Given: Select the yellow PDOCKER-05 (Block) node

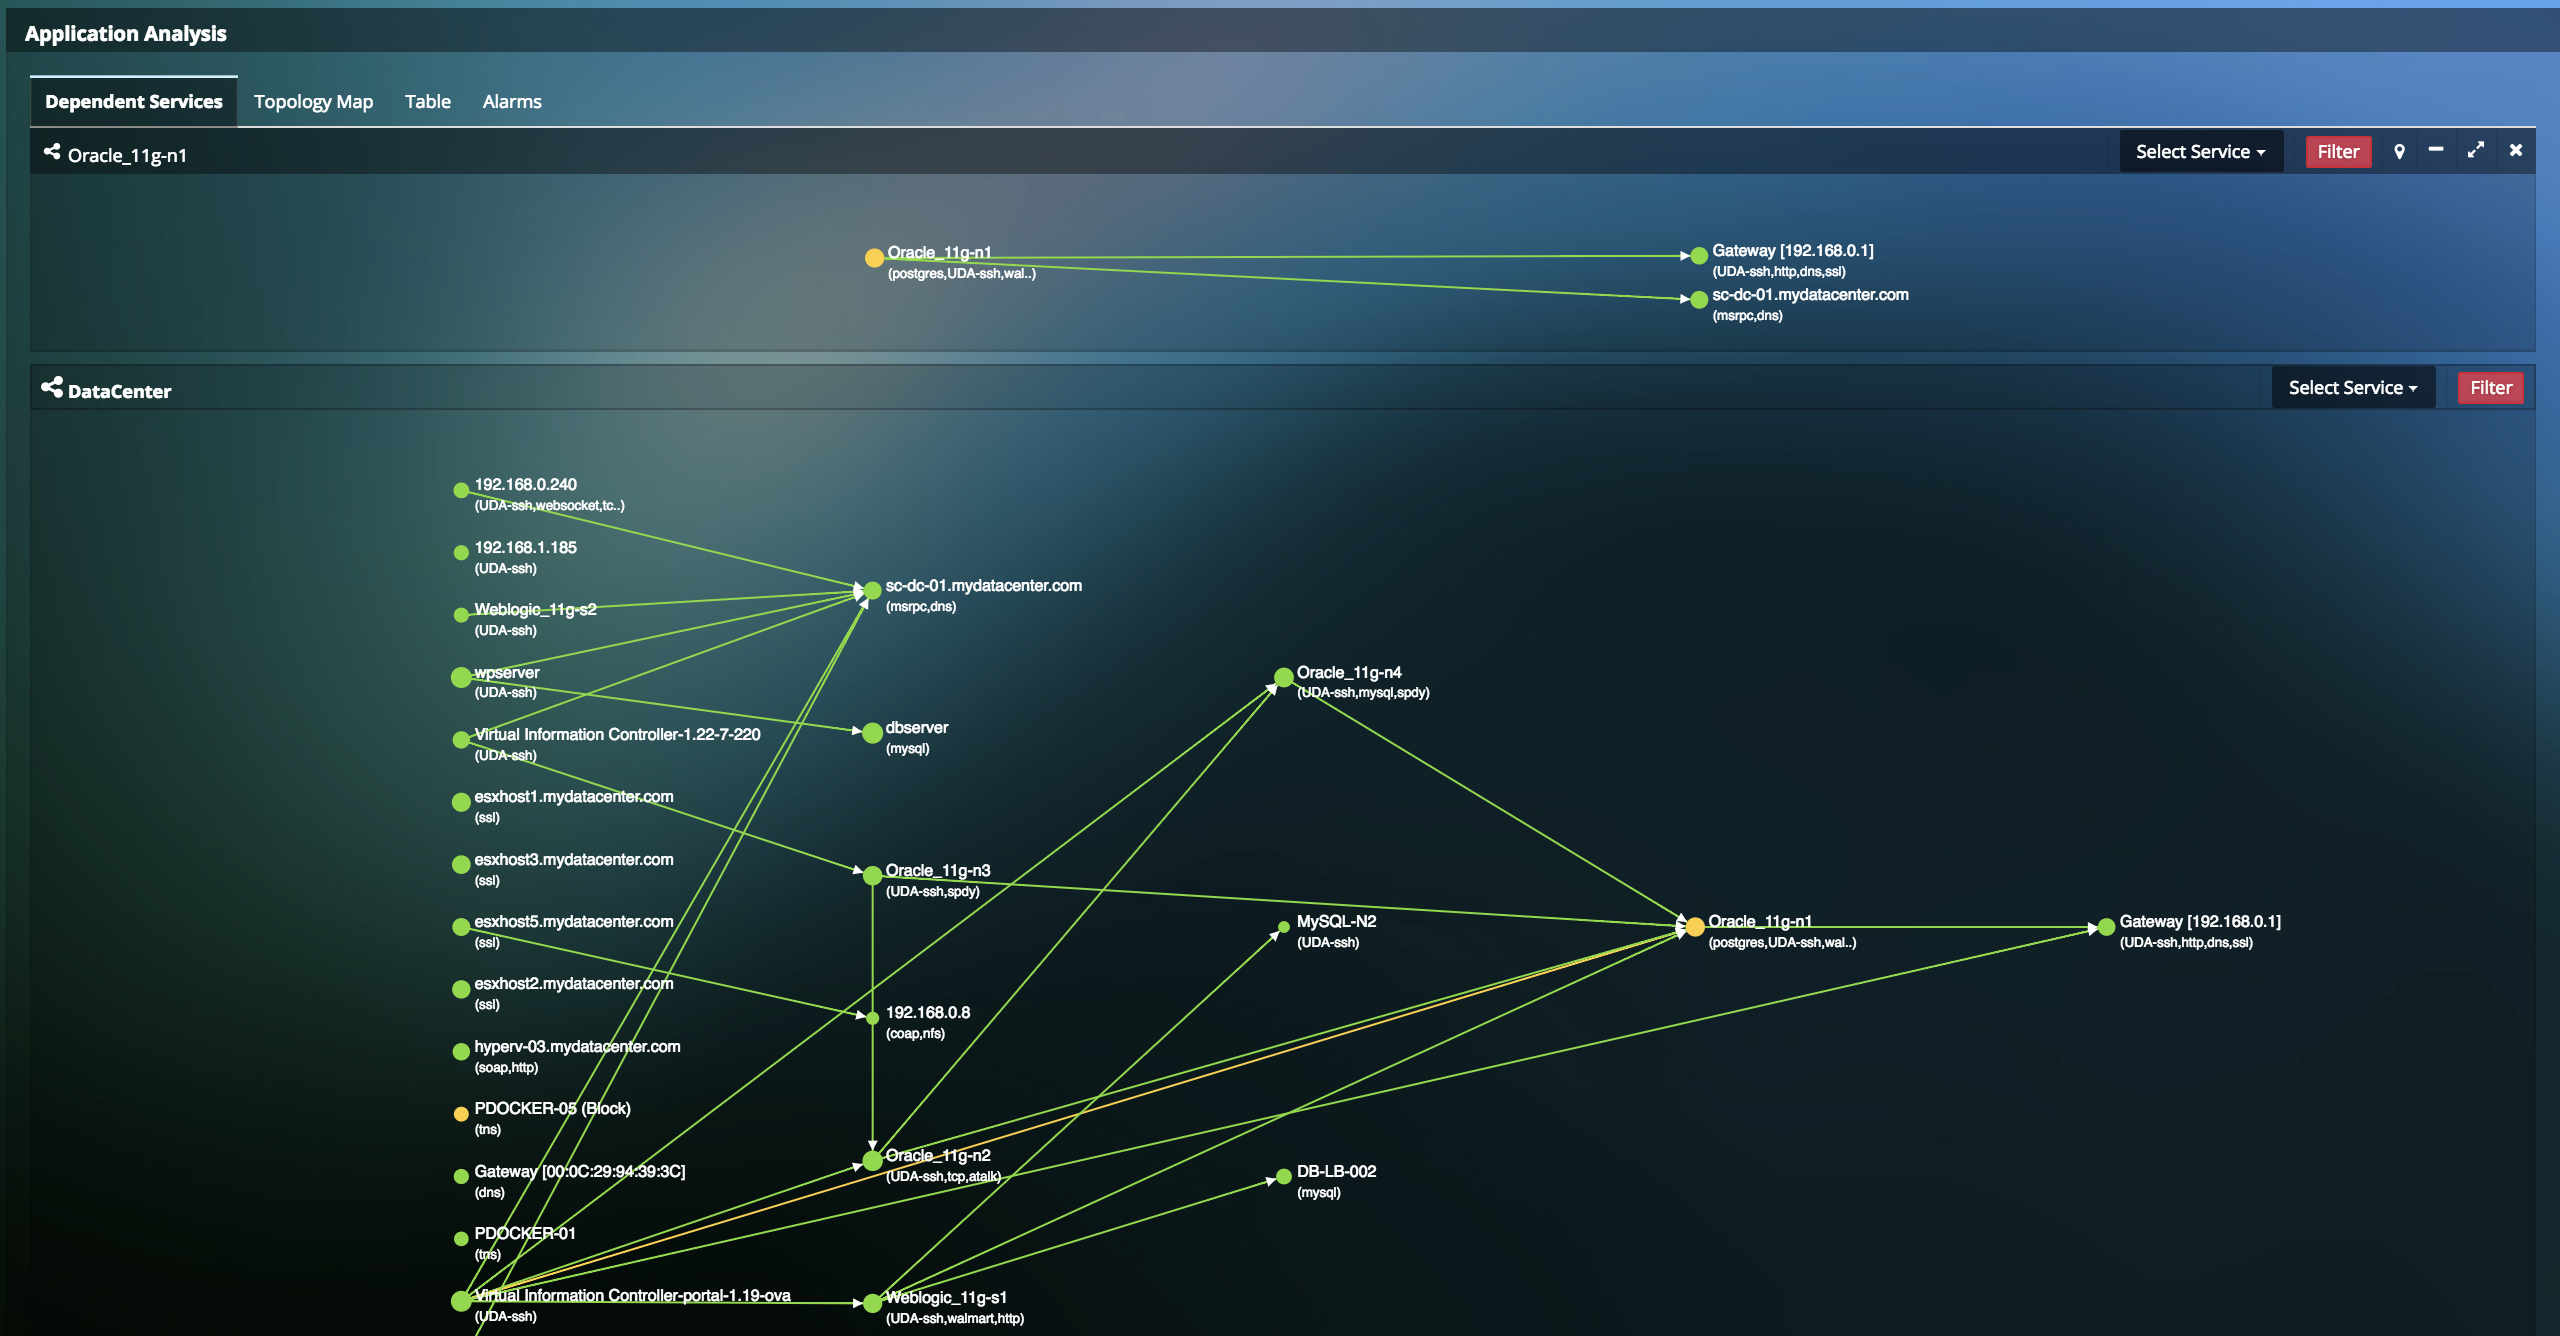Looking at the screenshot, I should 461,1114.
